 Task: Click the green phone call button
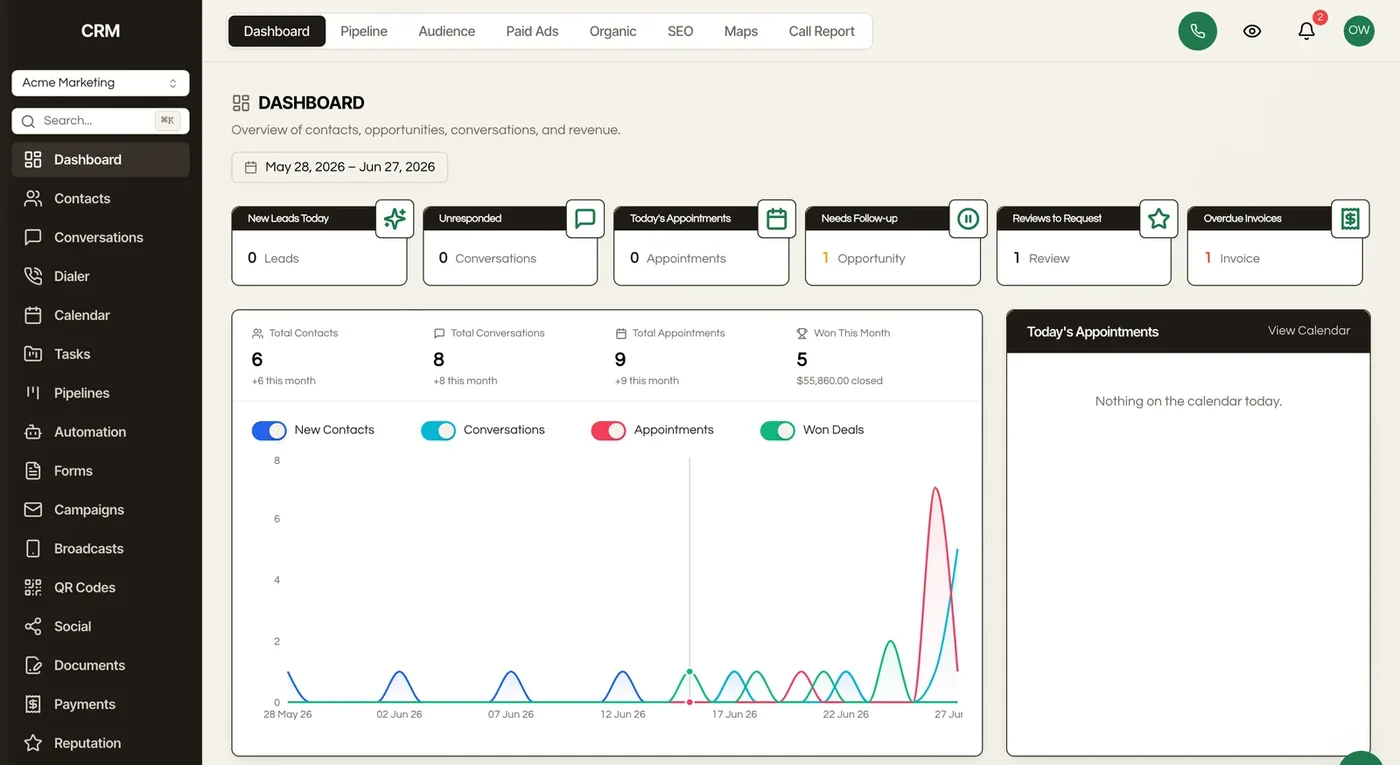1197,31
